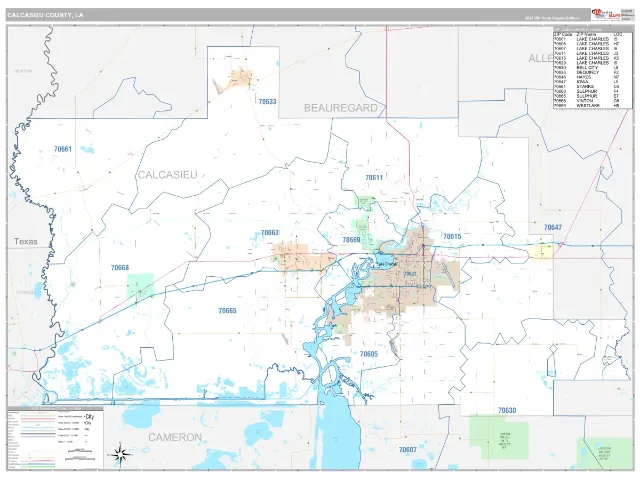The height and width of the screenshot is (480, 640).
Task: Click the VINTON row in ZIP index
Action: [x=587, y=101]
